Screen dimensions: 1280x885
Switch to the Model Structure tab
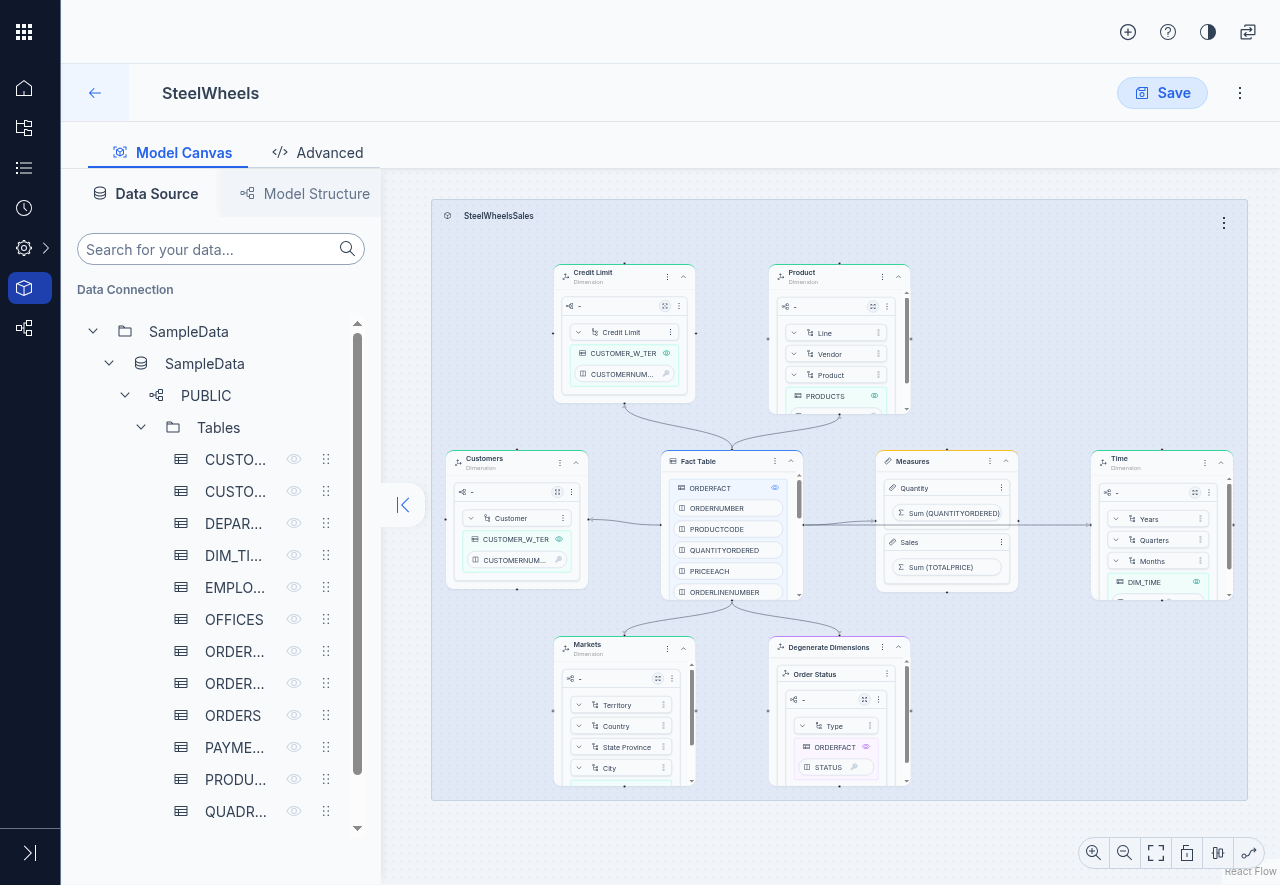pyautogui.click(x=305, y=194)
